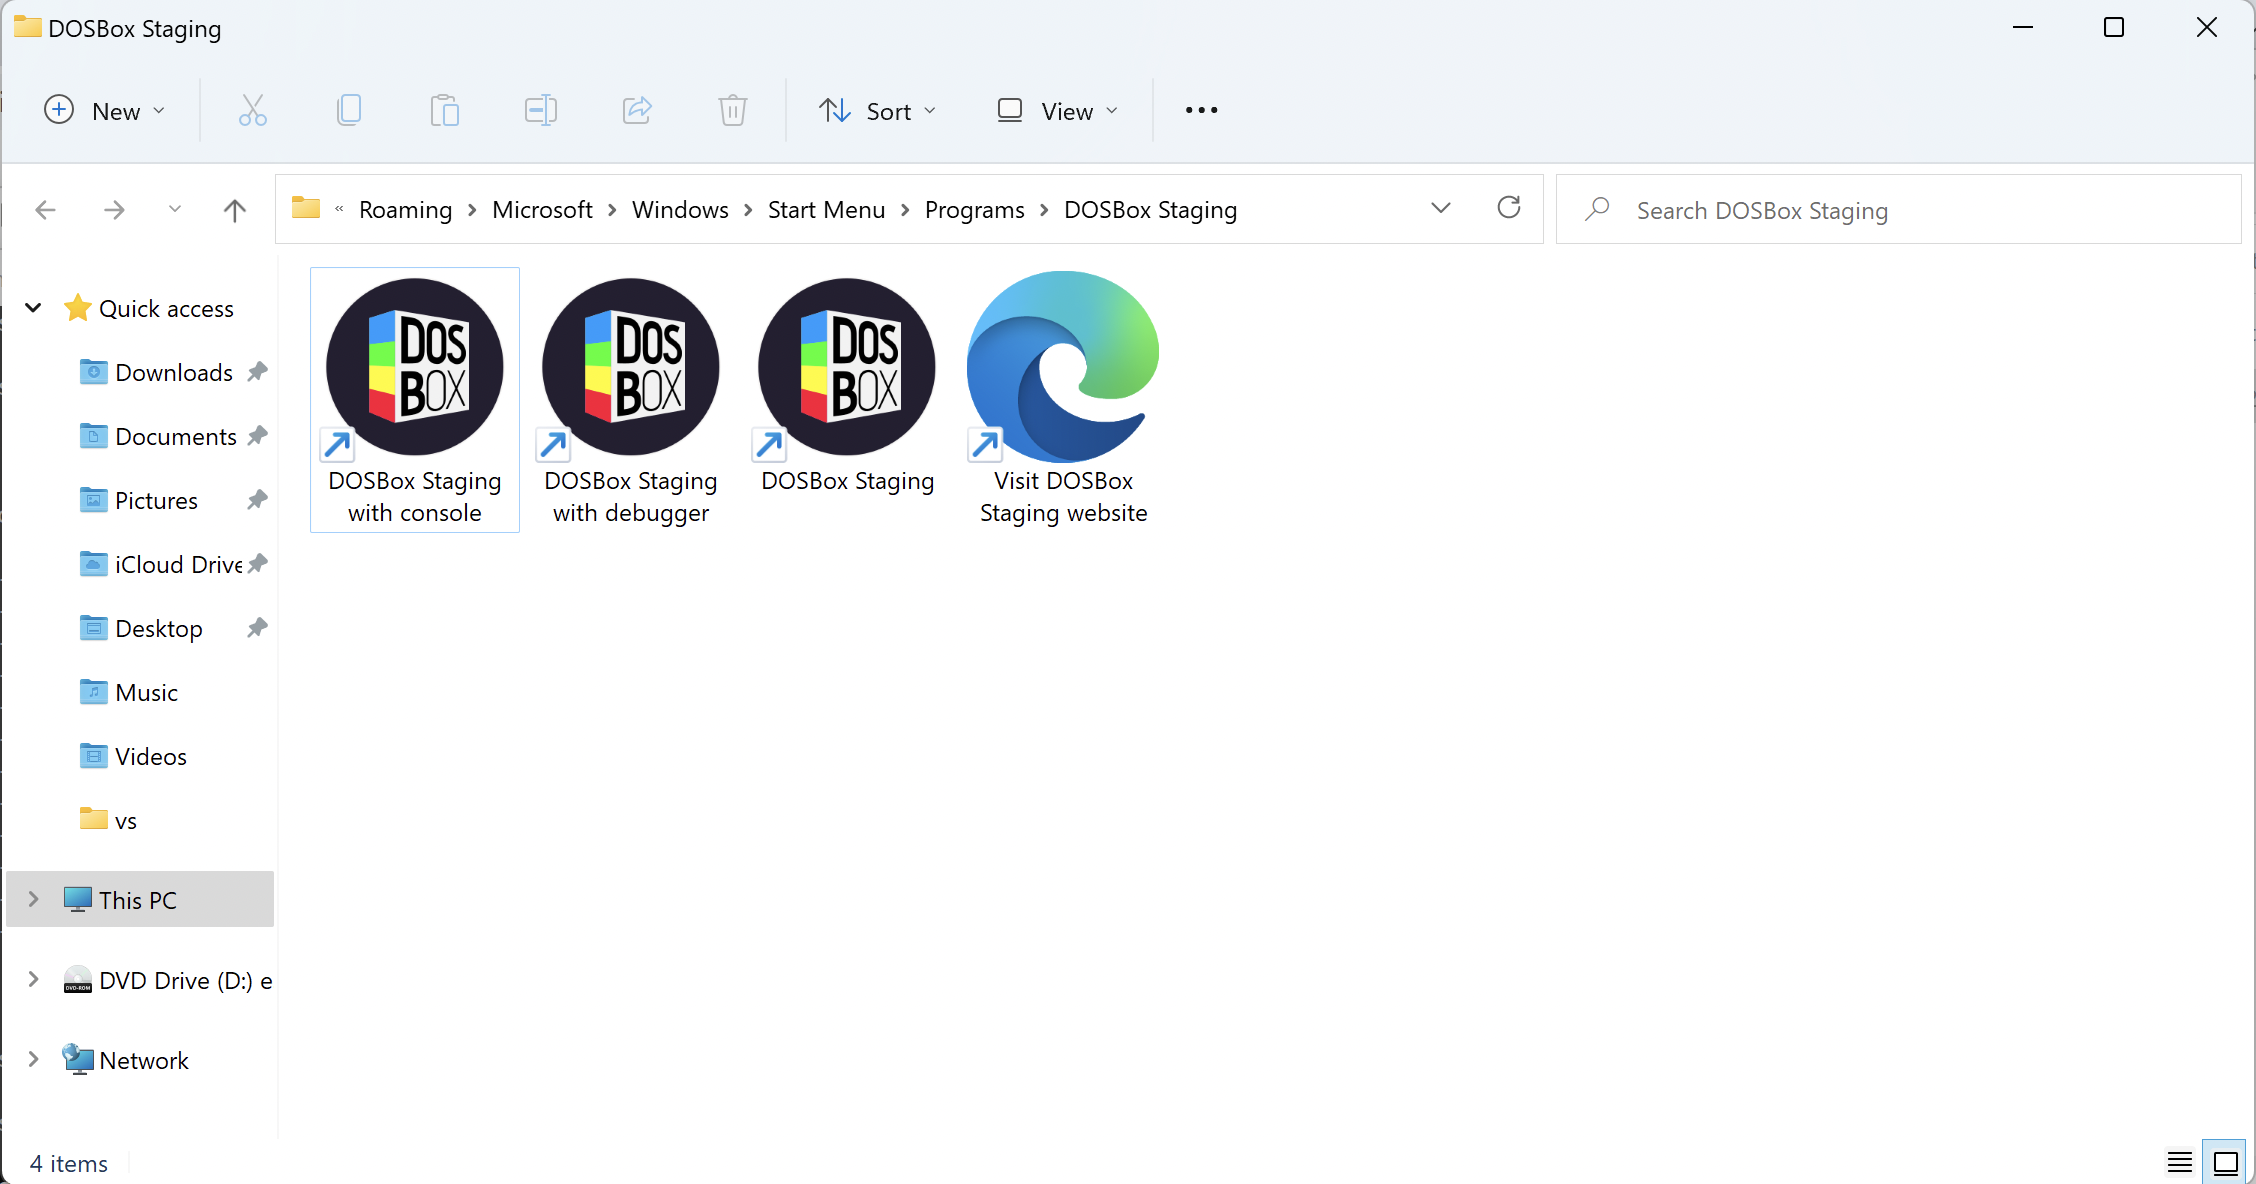Select This PC in navigation pane

click(x=140, y=899)
